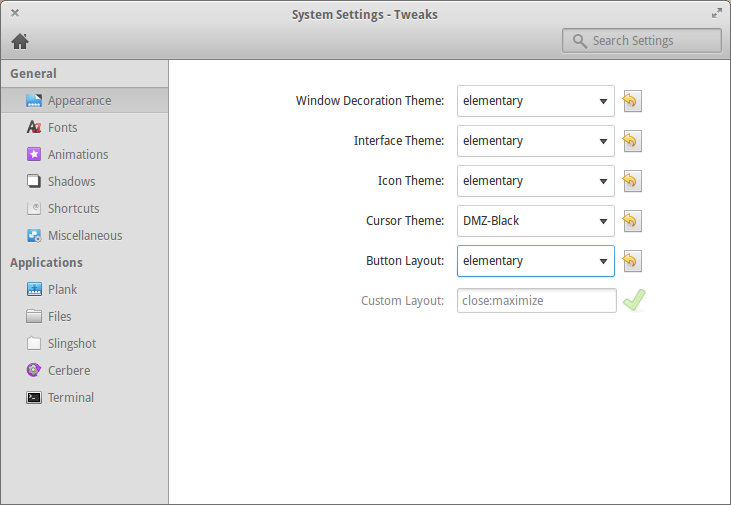Reset the Cursor Theme to default
The height and width of the screenshot is (505, 731).
click(x=632, y=221)
